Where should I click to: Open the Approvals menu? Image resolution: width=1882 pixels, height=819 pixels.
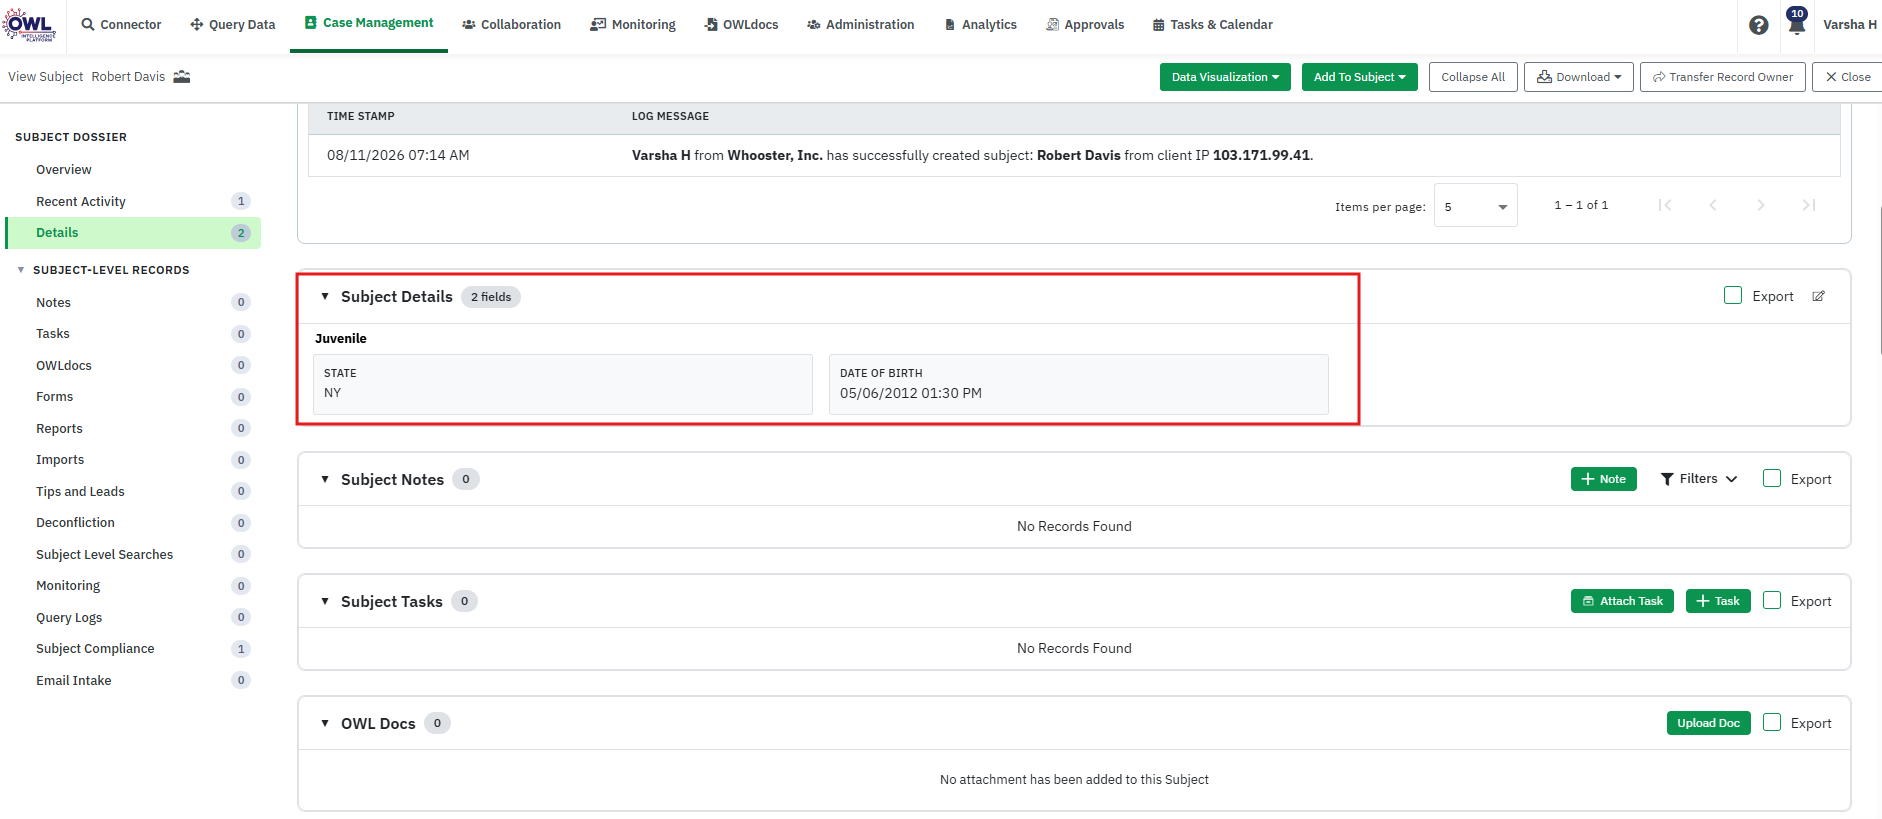coord(1085,24)
